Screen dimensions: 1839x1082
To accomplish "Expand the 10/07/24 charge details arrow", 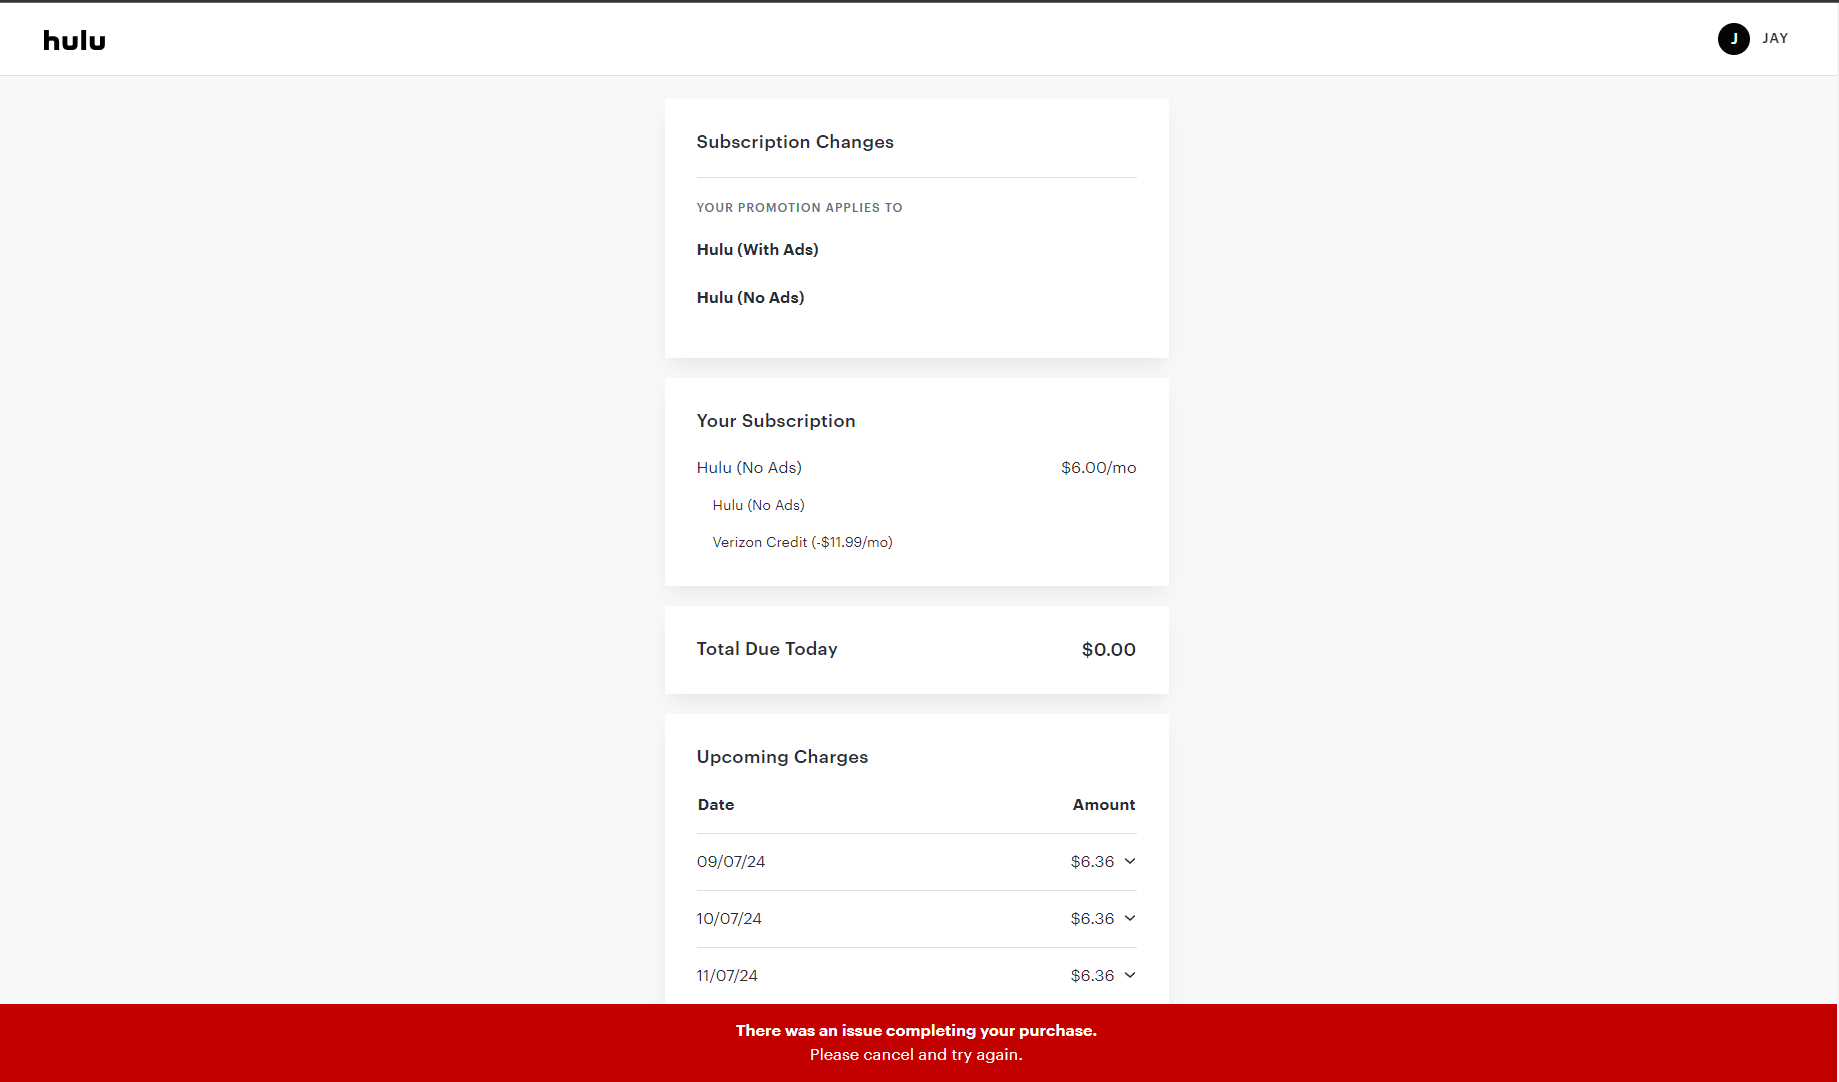I will click(x=1130, y=918).
